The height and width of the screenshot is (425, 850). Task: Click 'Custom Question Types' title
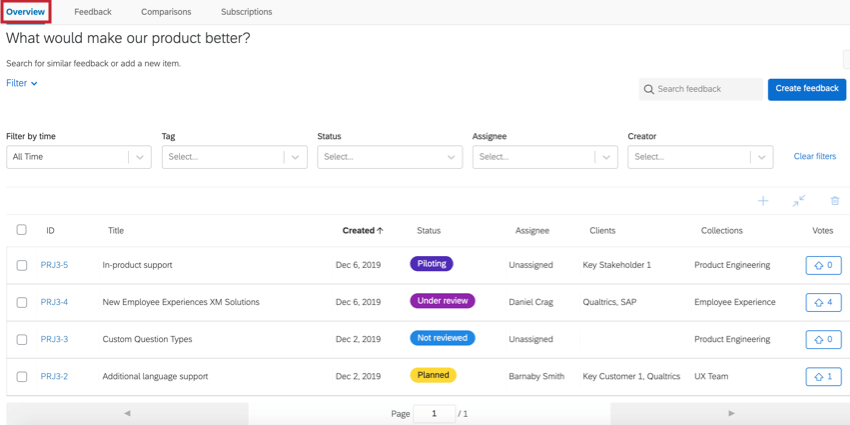coord(147,339)
